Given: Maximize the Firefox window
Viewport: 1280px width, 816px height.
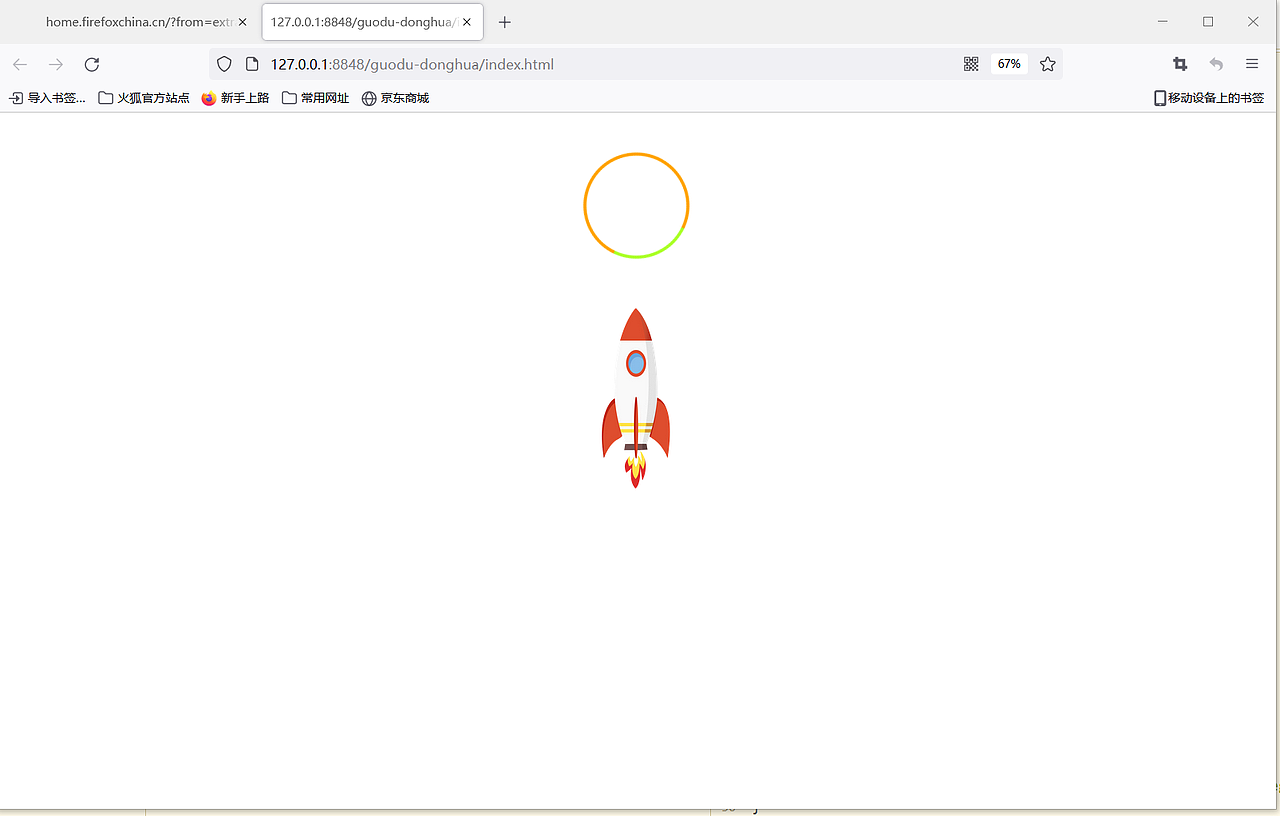Looking at the screenshot, I should [1208, 21].
